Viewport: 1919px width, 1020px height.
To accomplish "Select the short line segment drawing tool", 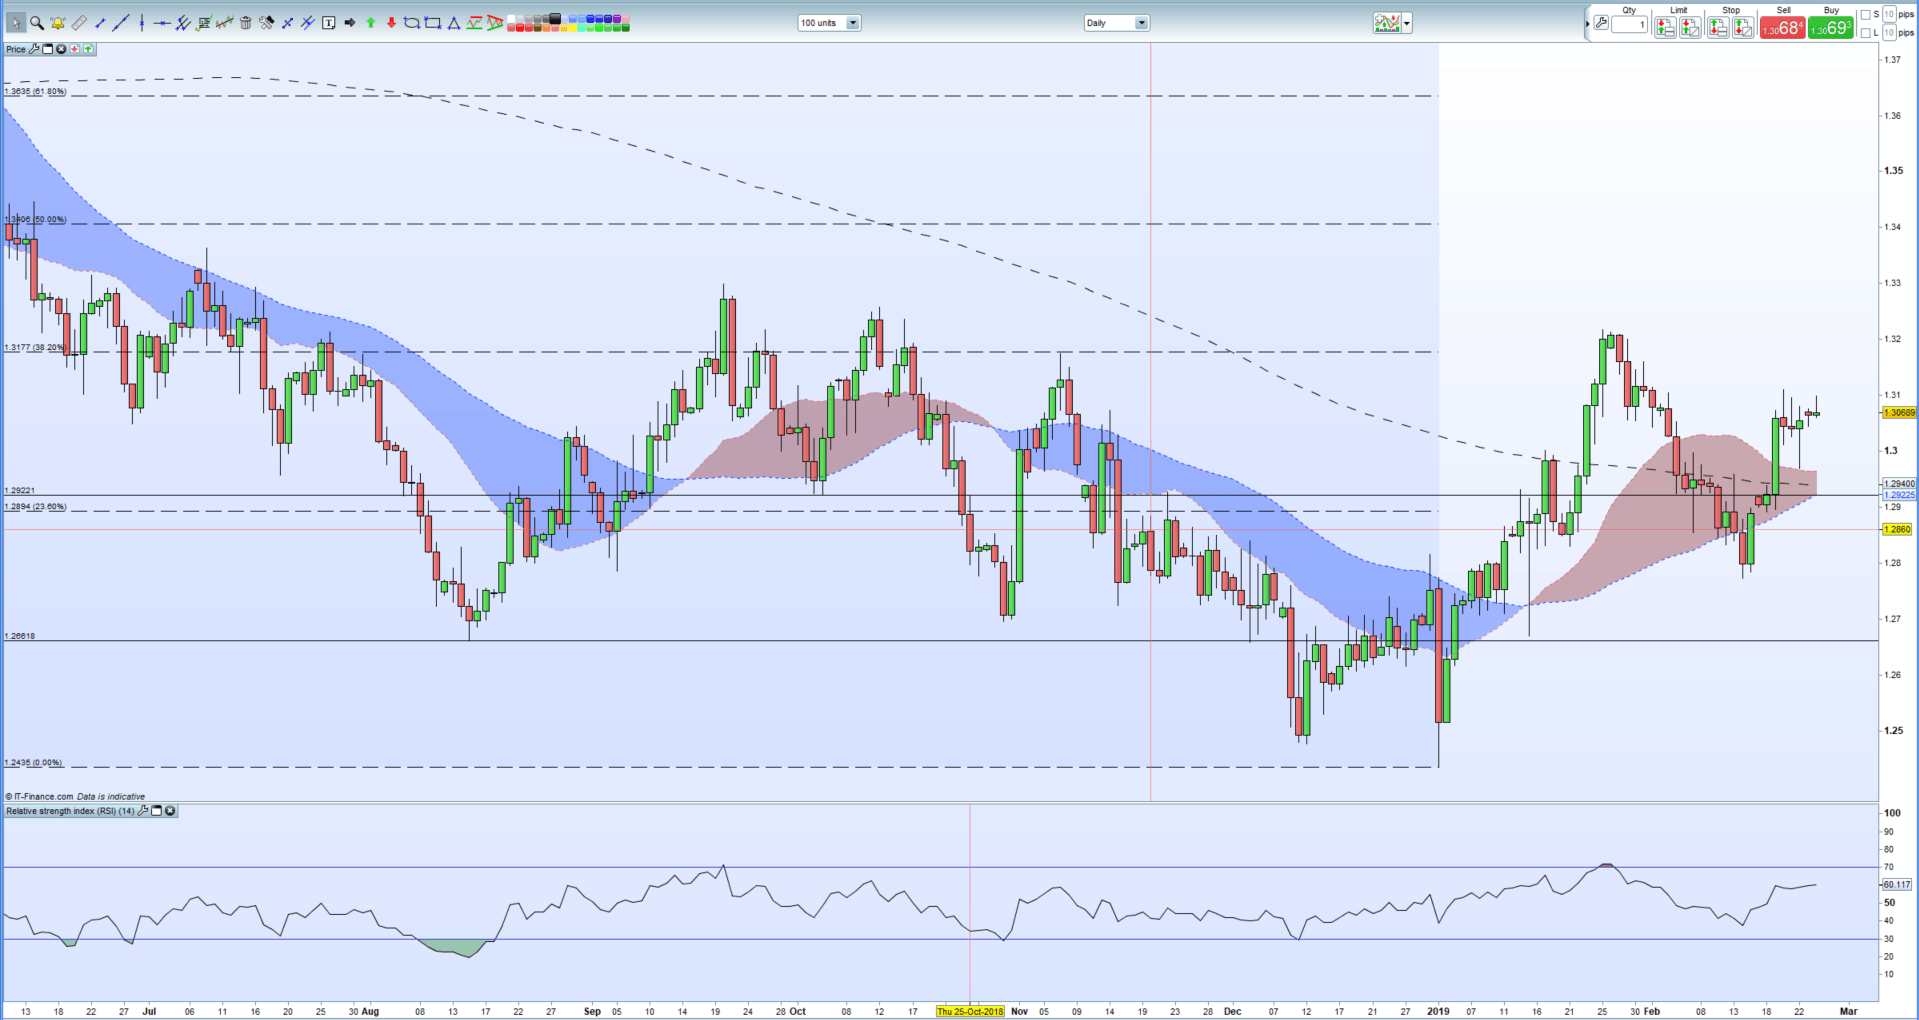I will coord(100,23).
